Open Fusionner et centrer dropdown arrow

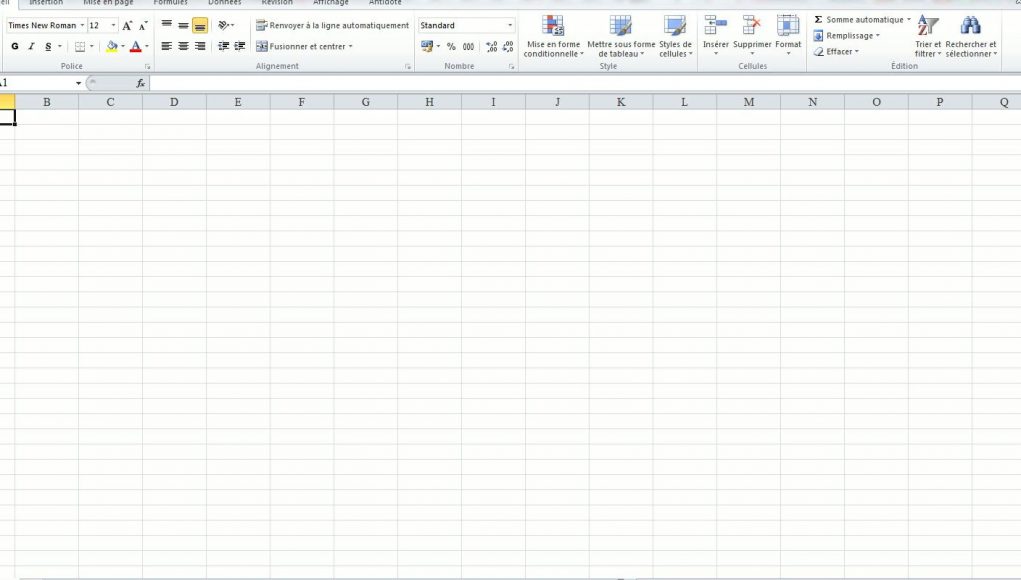tap(350, 46)
